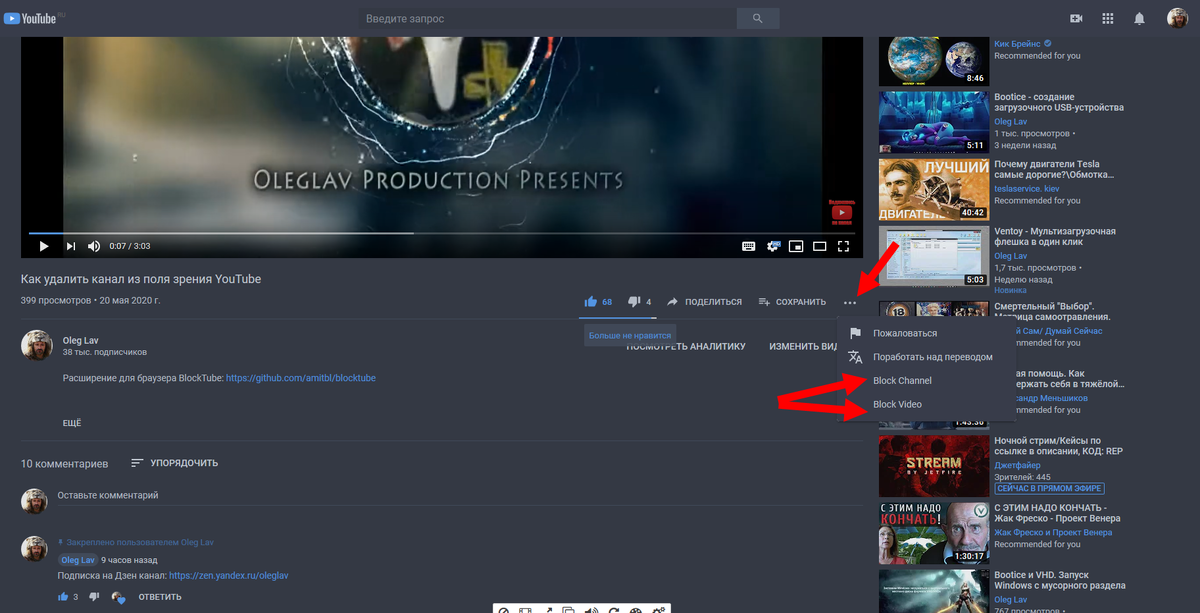Screen dimensions: 1200x613
Task: Seek using the video progress bar
Action: [x=441, y=233]
